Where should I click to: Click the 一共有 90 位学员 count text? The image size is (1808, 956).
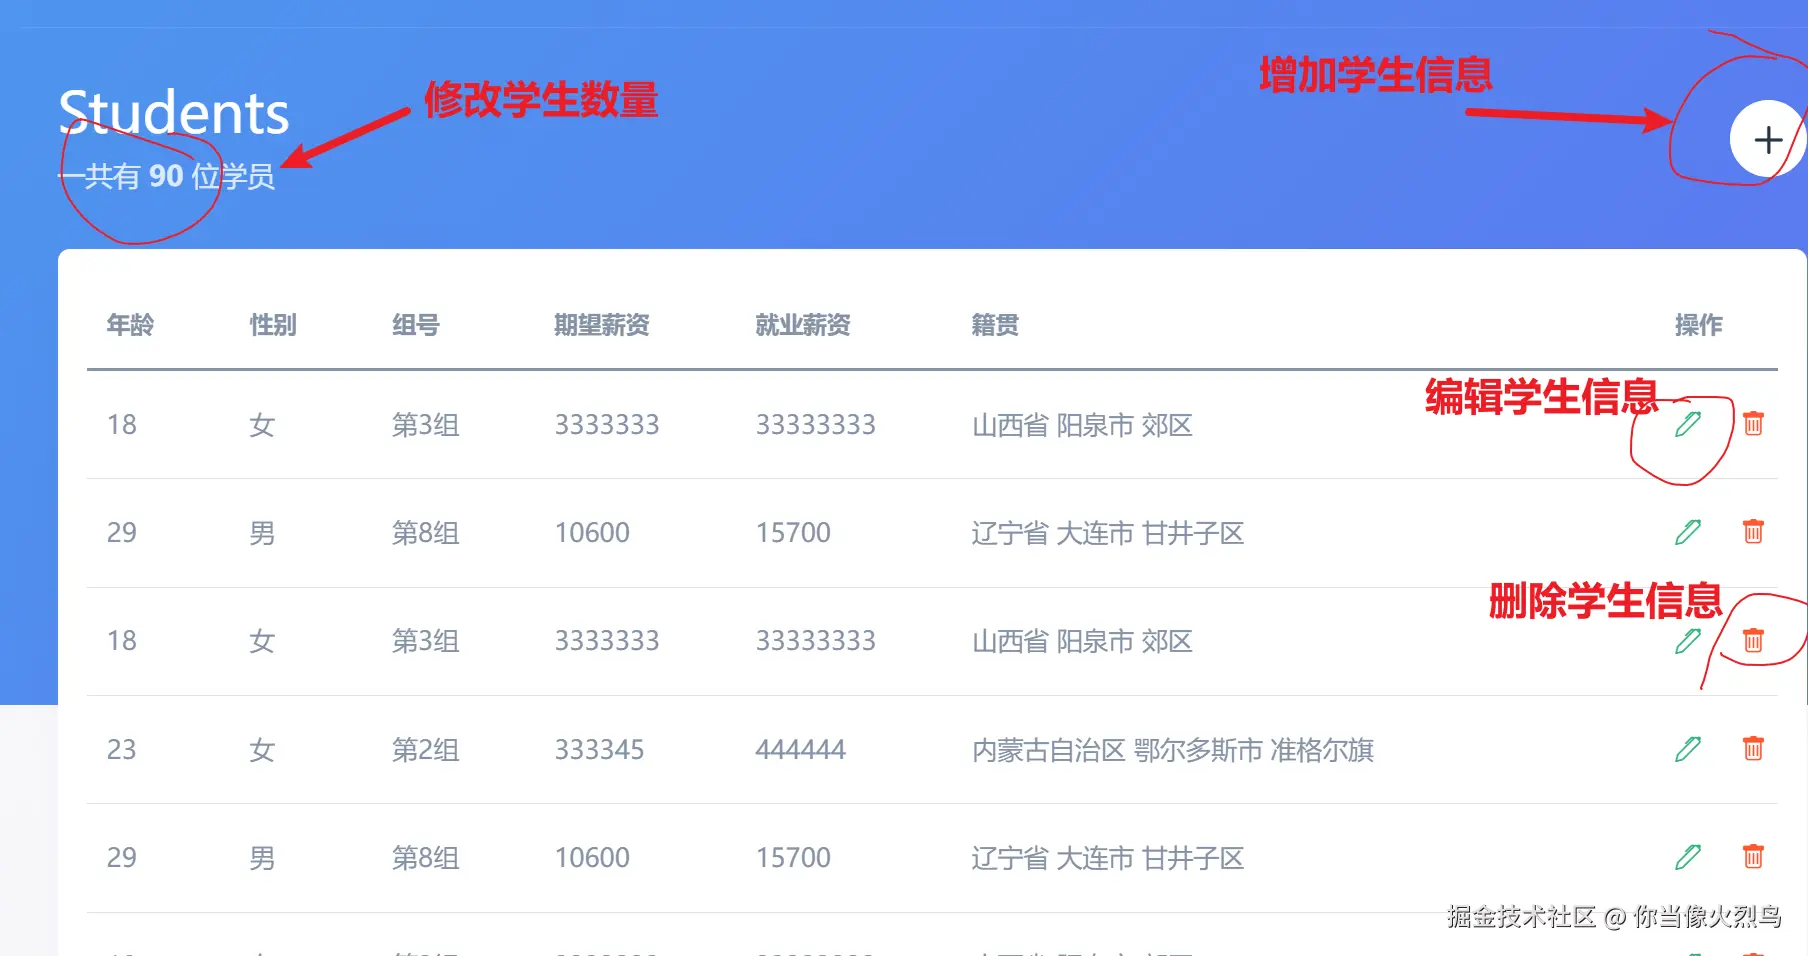pos(166,176)
